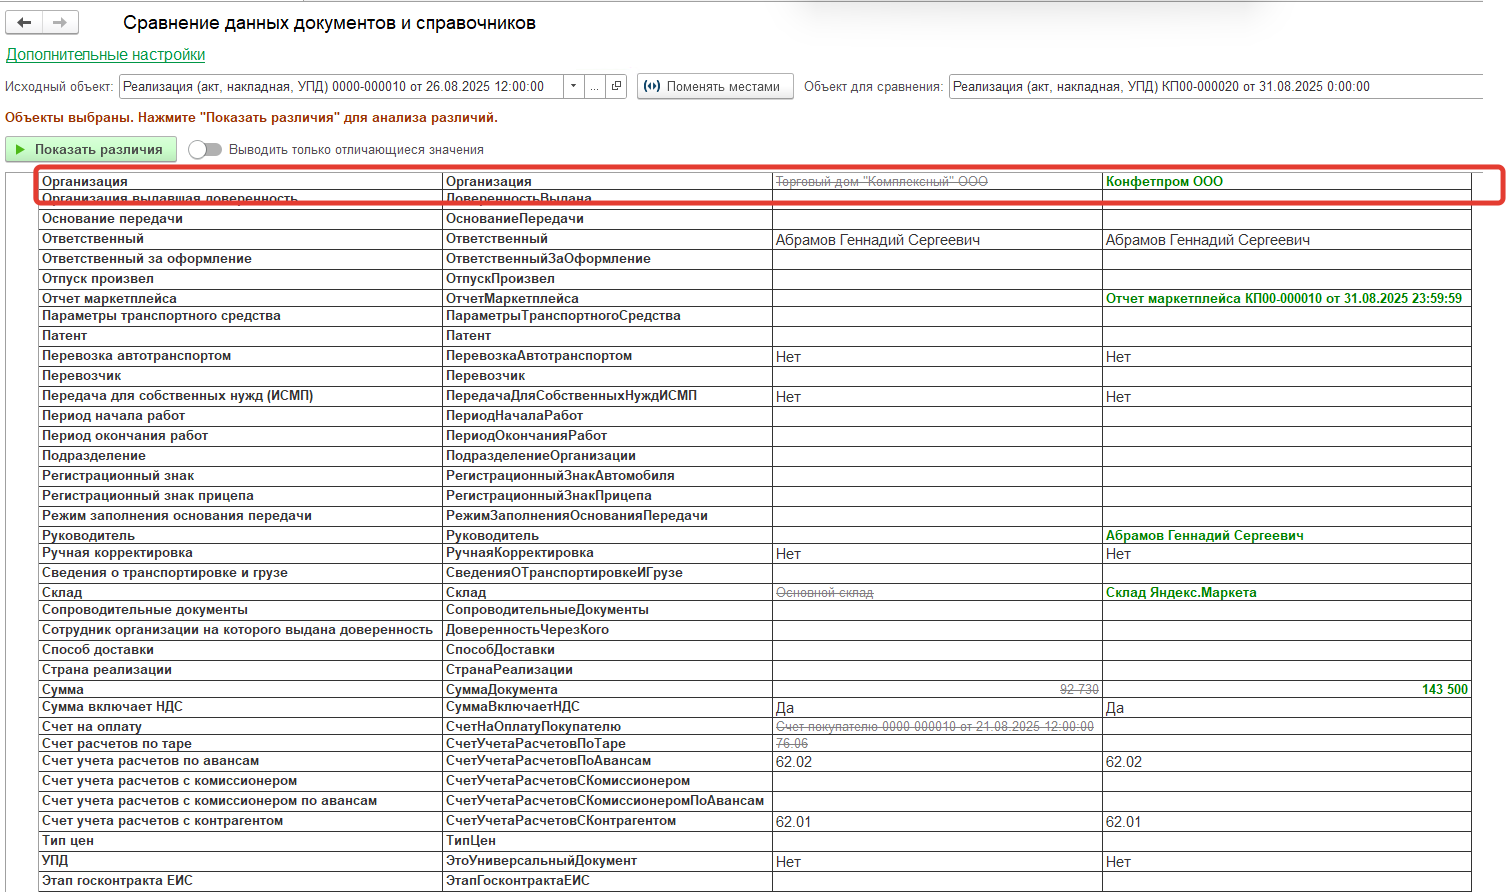This screenshot has width=1506, height=892.
Task: Select the СчетУчетаРасчетовСКомиссионером attribute cell
Action: [x=607, y=780]
